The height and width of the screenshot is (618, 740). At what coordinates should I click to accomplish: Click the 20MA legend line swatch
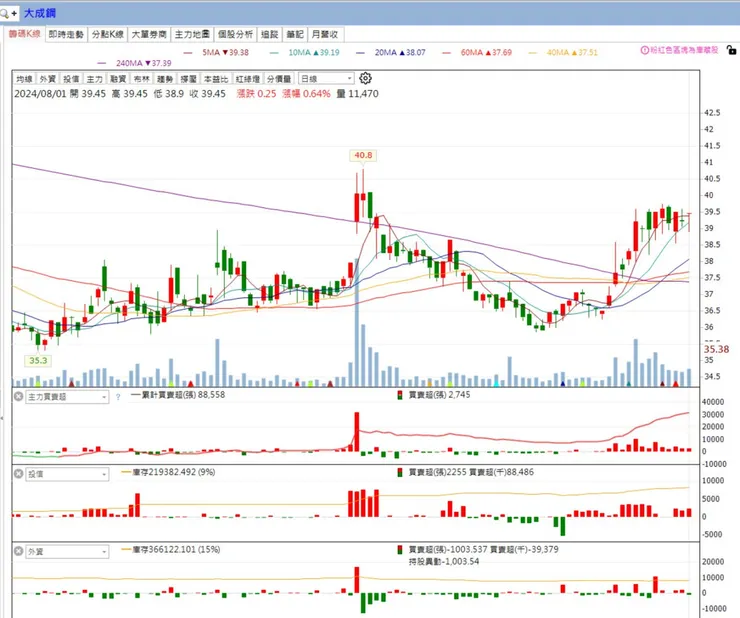point(361,52)
